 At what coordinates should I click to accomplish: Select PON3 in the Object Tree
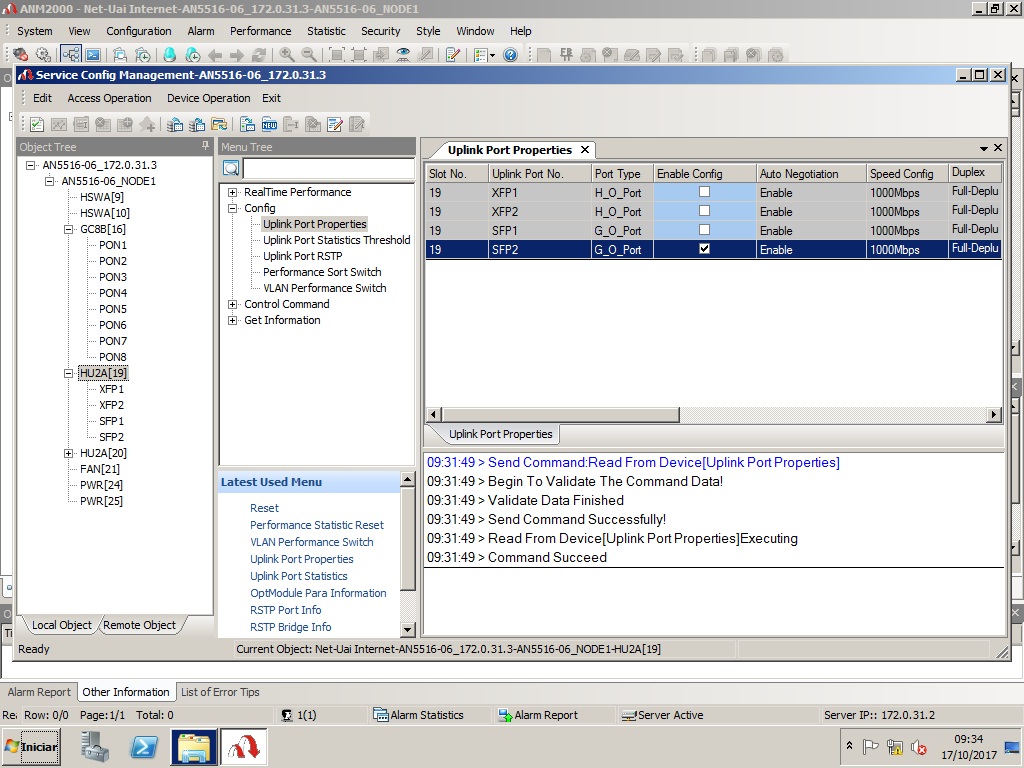(x=112, y=277)
